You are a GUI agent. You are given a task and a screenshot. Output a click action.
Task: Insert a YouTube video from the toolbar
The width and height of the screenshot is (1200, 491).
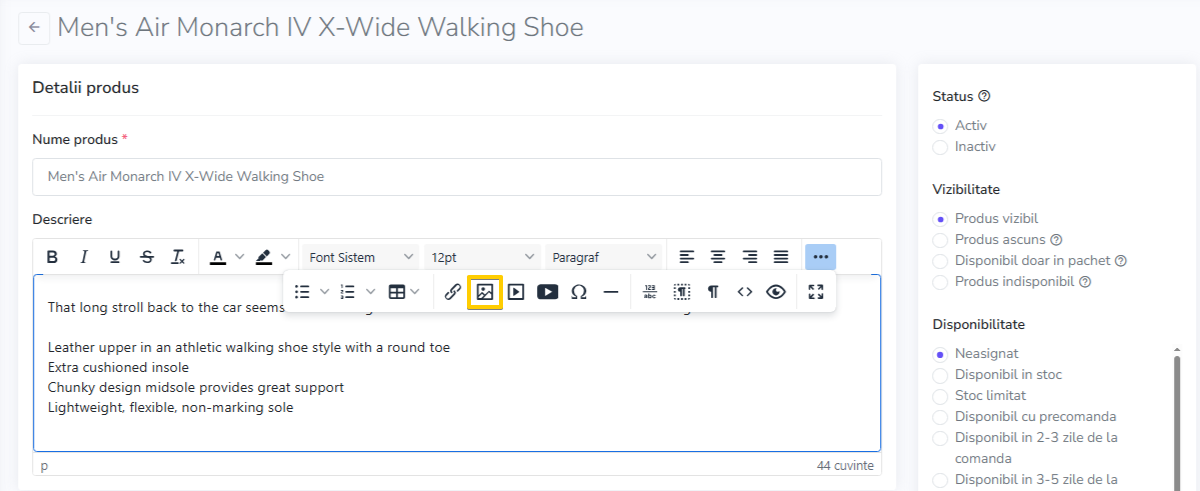point(547,292)
